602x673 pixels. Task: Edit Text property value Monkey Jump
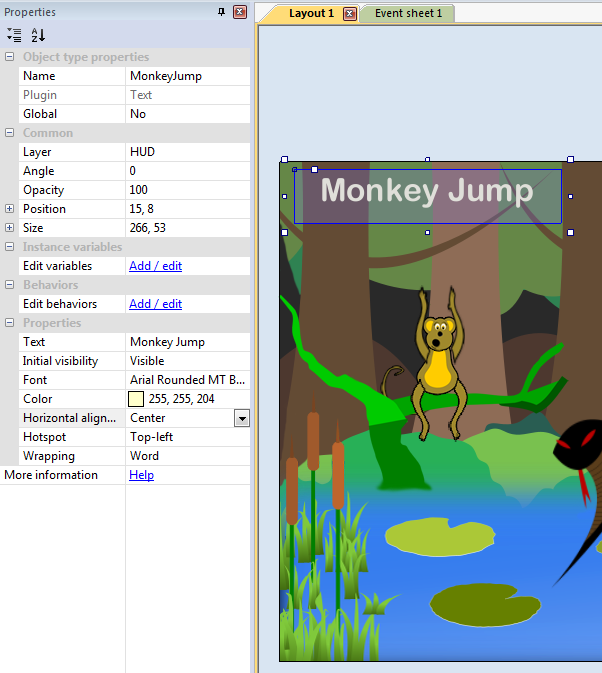point(188,342)
